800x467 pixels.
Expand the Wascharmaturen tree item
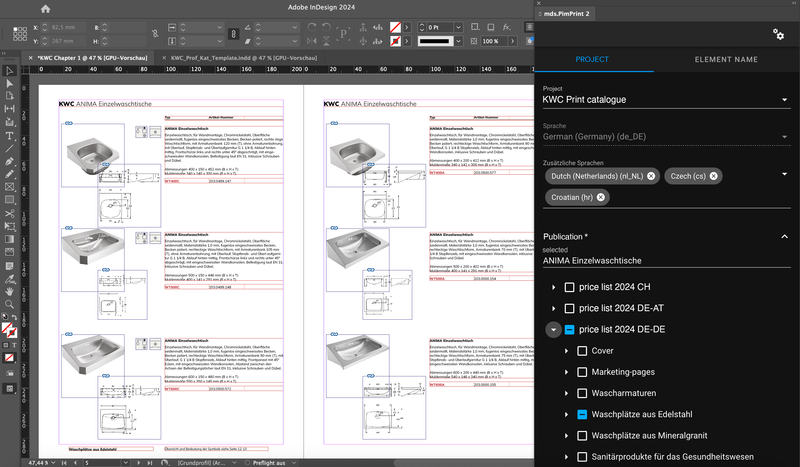(x=567, y=393)
